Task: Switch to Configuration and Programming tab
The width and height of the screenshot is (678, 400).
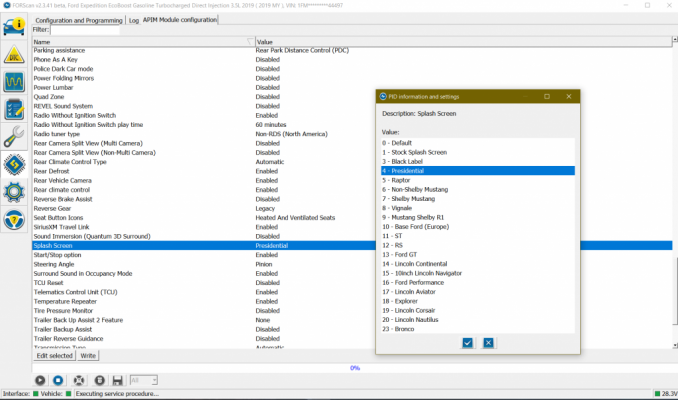Action: [x=79, y=20]
